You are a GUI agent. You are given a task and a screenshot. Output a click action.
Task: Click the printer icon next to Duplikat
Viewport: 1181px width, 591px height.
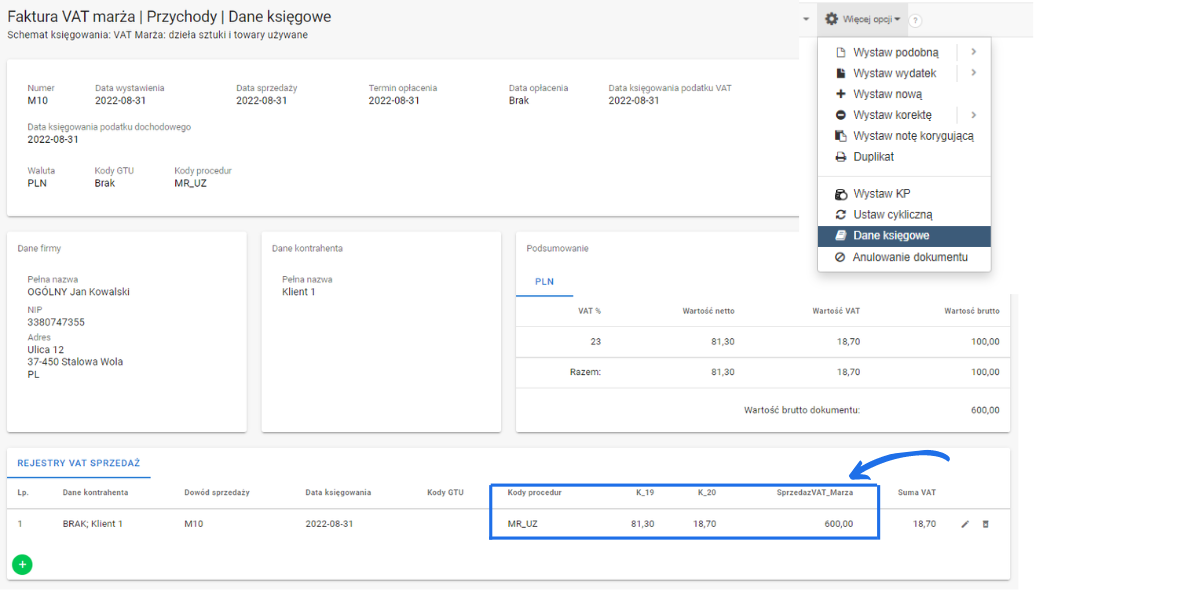click(x=841, y=157)
